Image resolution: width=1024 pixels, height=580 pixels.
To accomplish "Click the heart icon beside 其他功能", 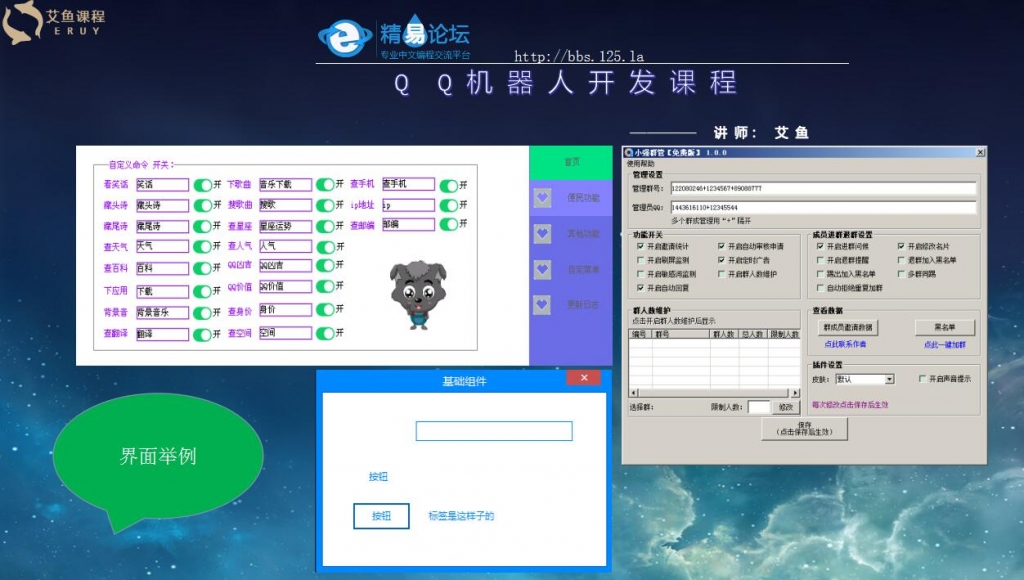I will tap(543, 234).
